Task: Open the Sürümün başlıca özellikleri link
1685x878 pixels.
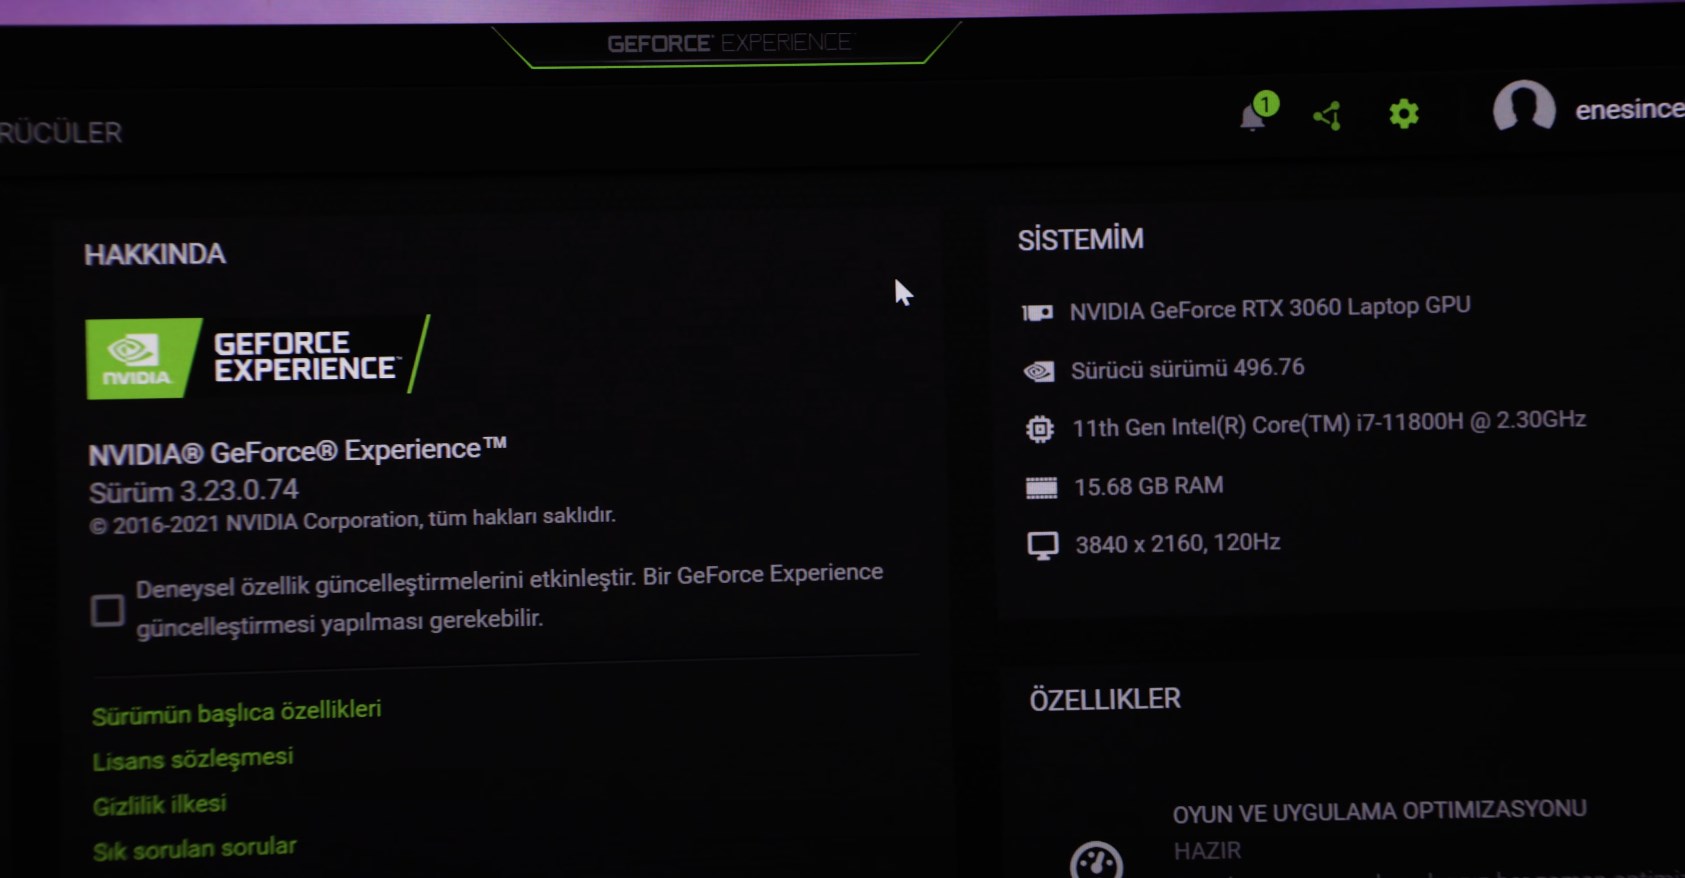Action: [236, 712]
